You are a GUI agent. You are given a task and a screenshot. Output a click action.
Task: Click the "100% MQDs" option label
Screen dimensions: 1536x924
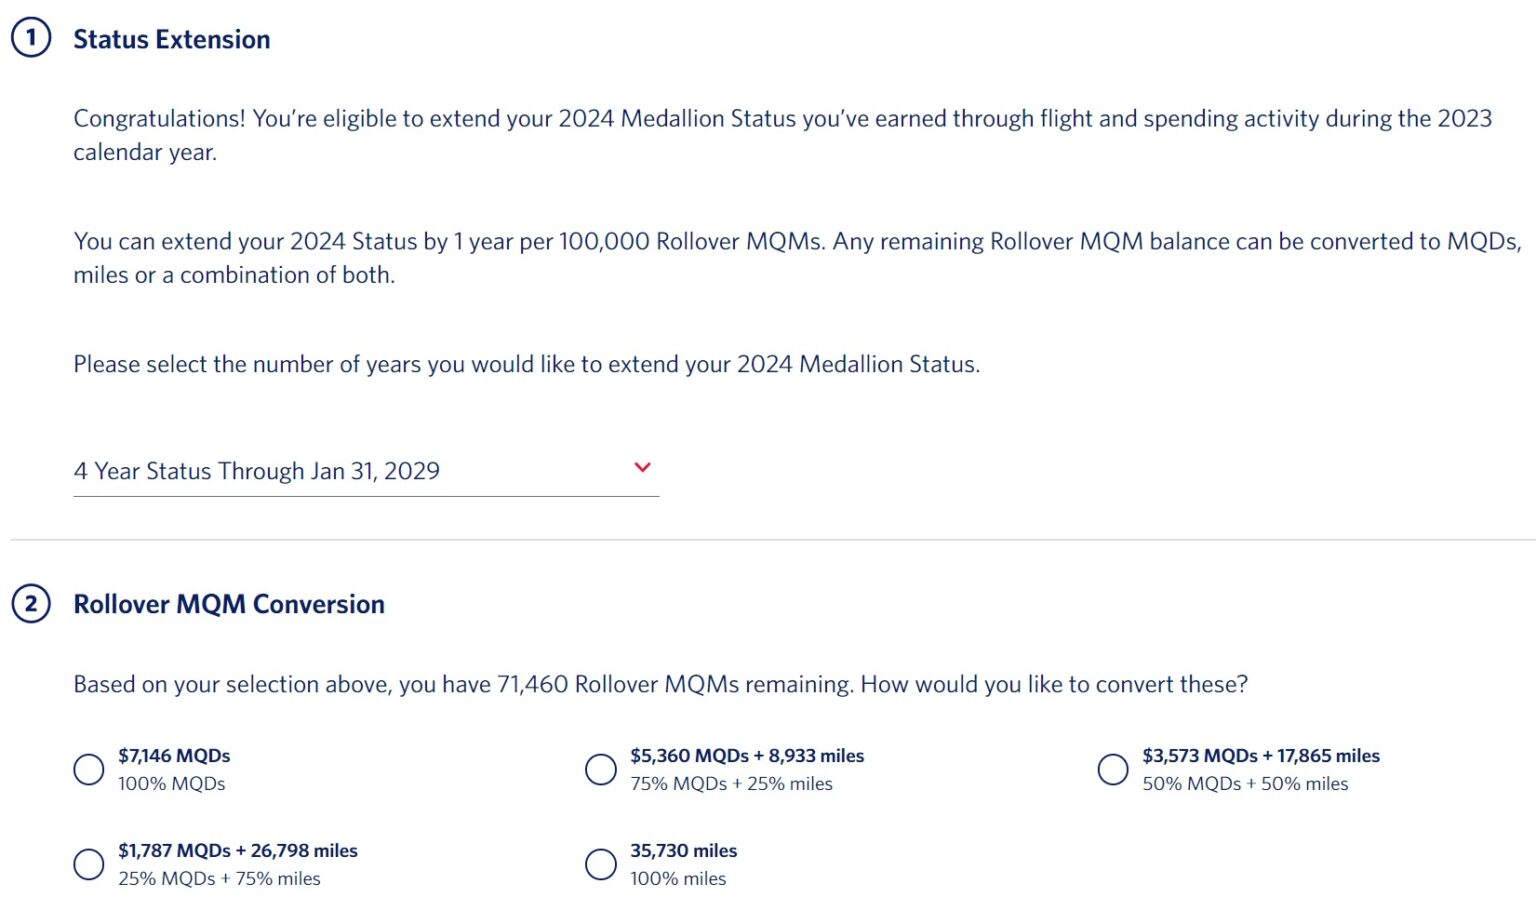coord(172,784)
